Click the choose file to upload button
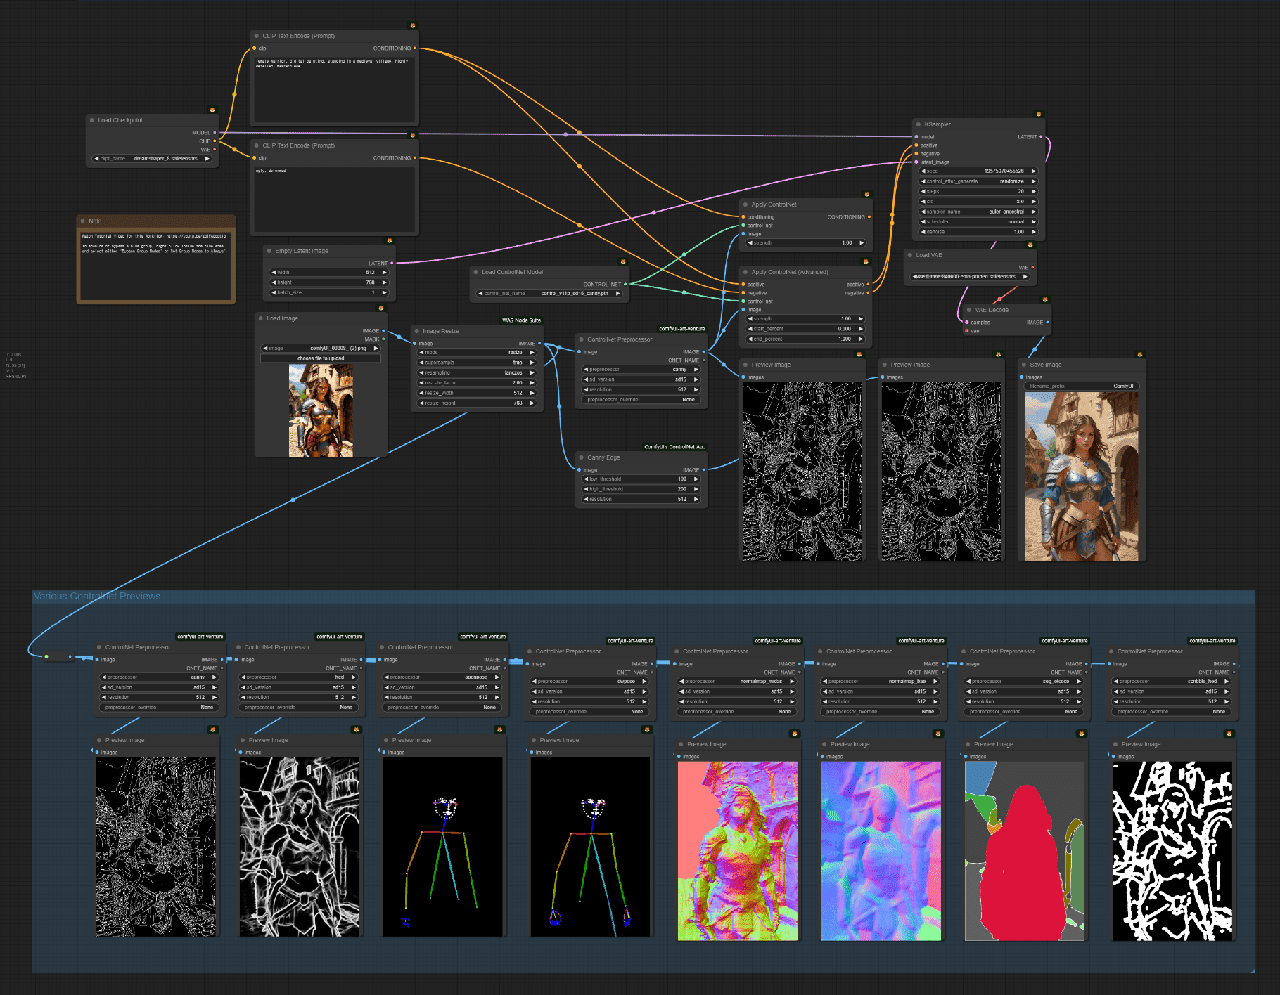This screenshot has width=1280, height=995. click(x=320, y=358)
